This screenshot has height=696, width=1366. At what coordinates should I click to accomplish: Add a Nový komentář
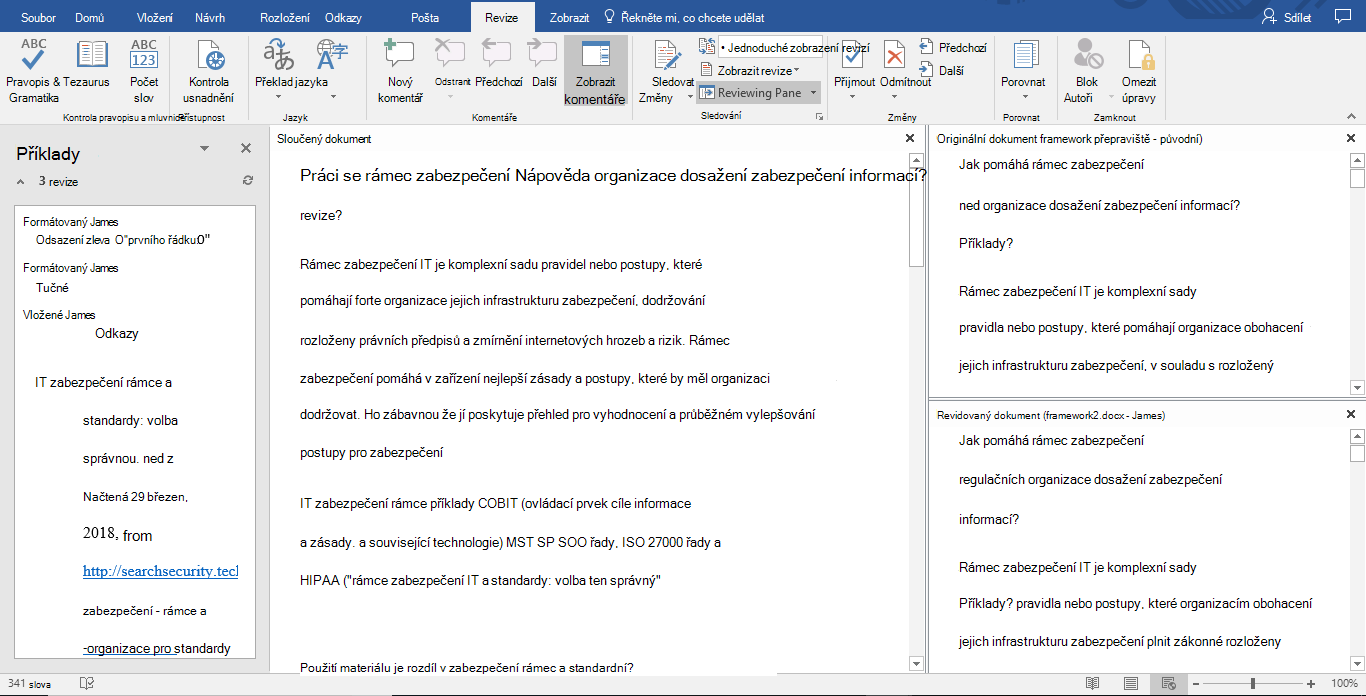[x=400, y=72]
